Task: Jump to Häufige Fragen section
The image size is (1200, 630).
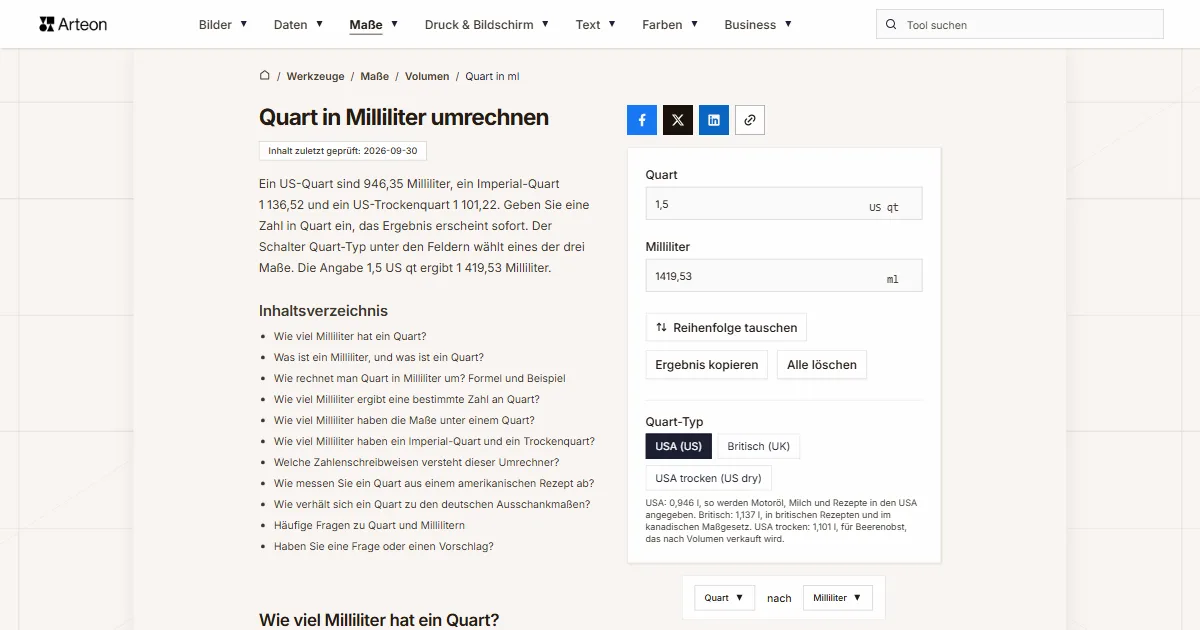Action: pyautogui.click(x=369, y=525)
